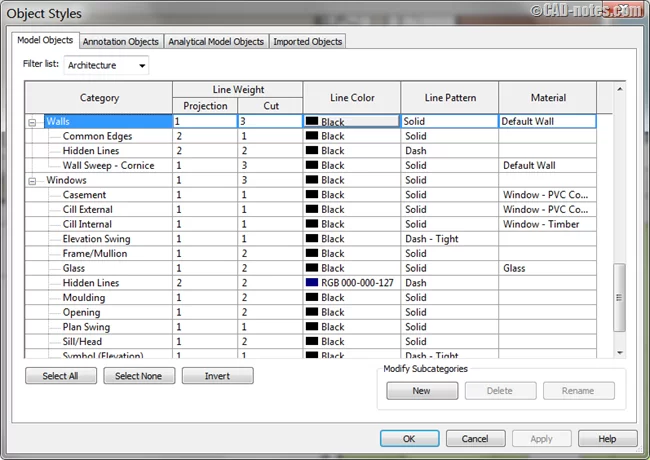Click the blue RGB 000-000-127 line color swatch

(x=313, y=283)
